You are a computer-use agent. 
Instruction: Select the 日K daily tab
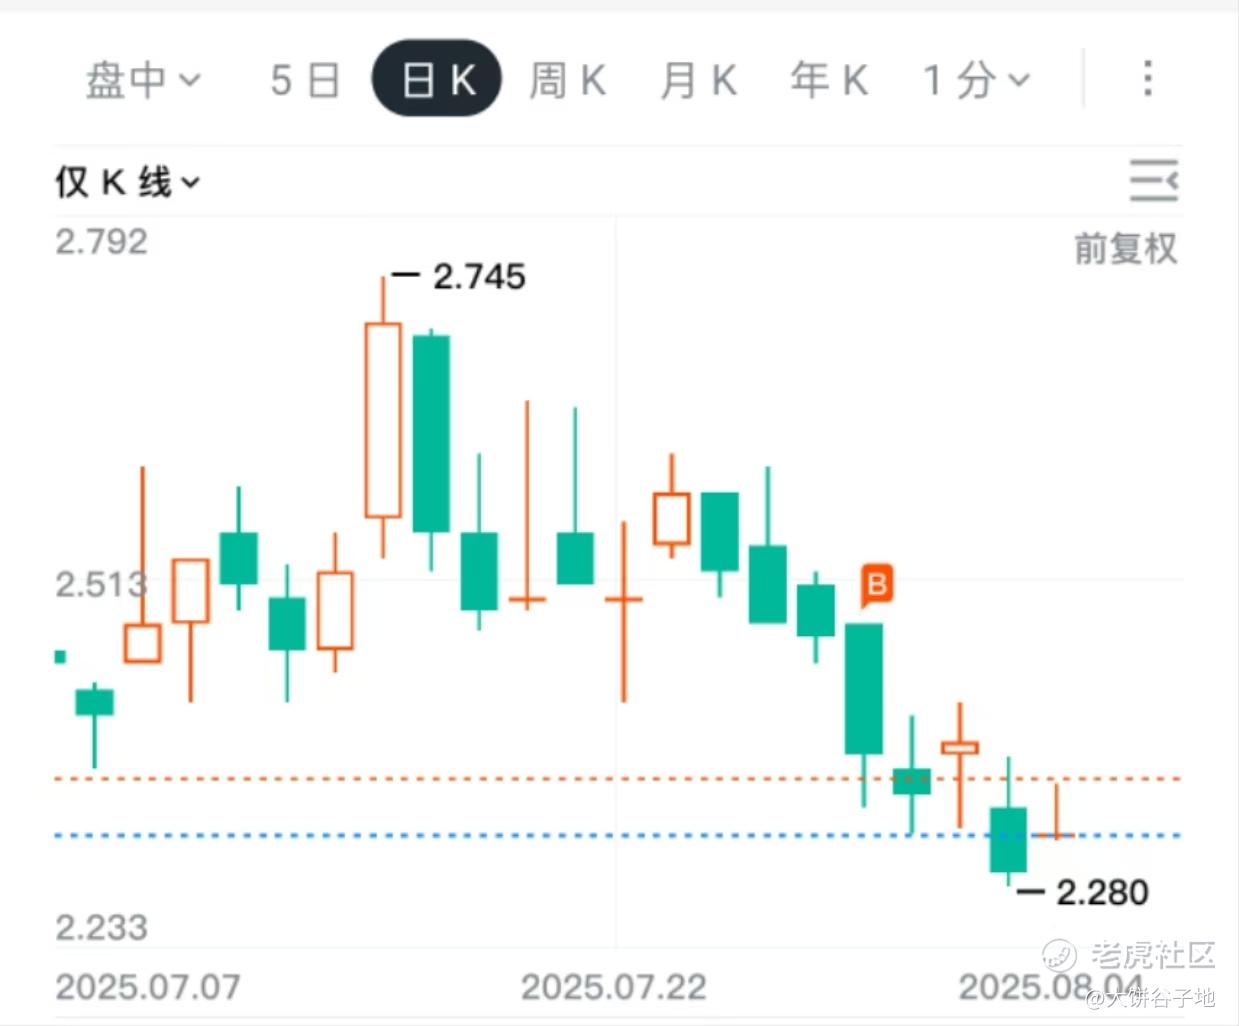point(437,78)
